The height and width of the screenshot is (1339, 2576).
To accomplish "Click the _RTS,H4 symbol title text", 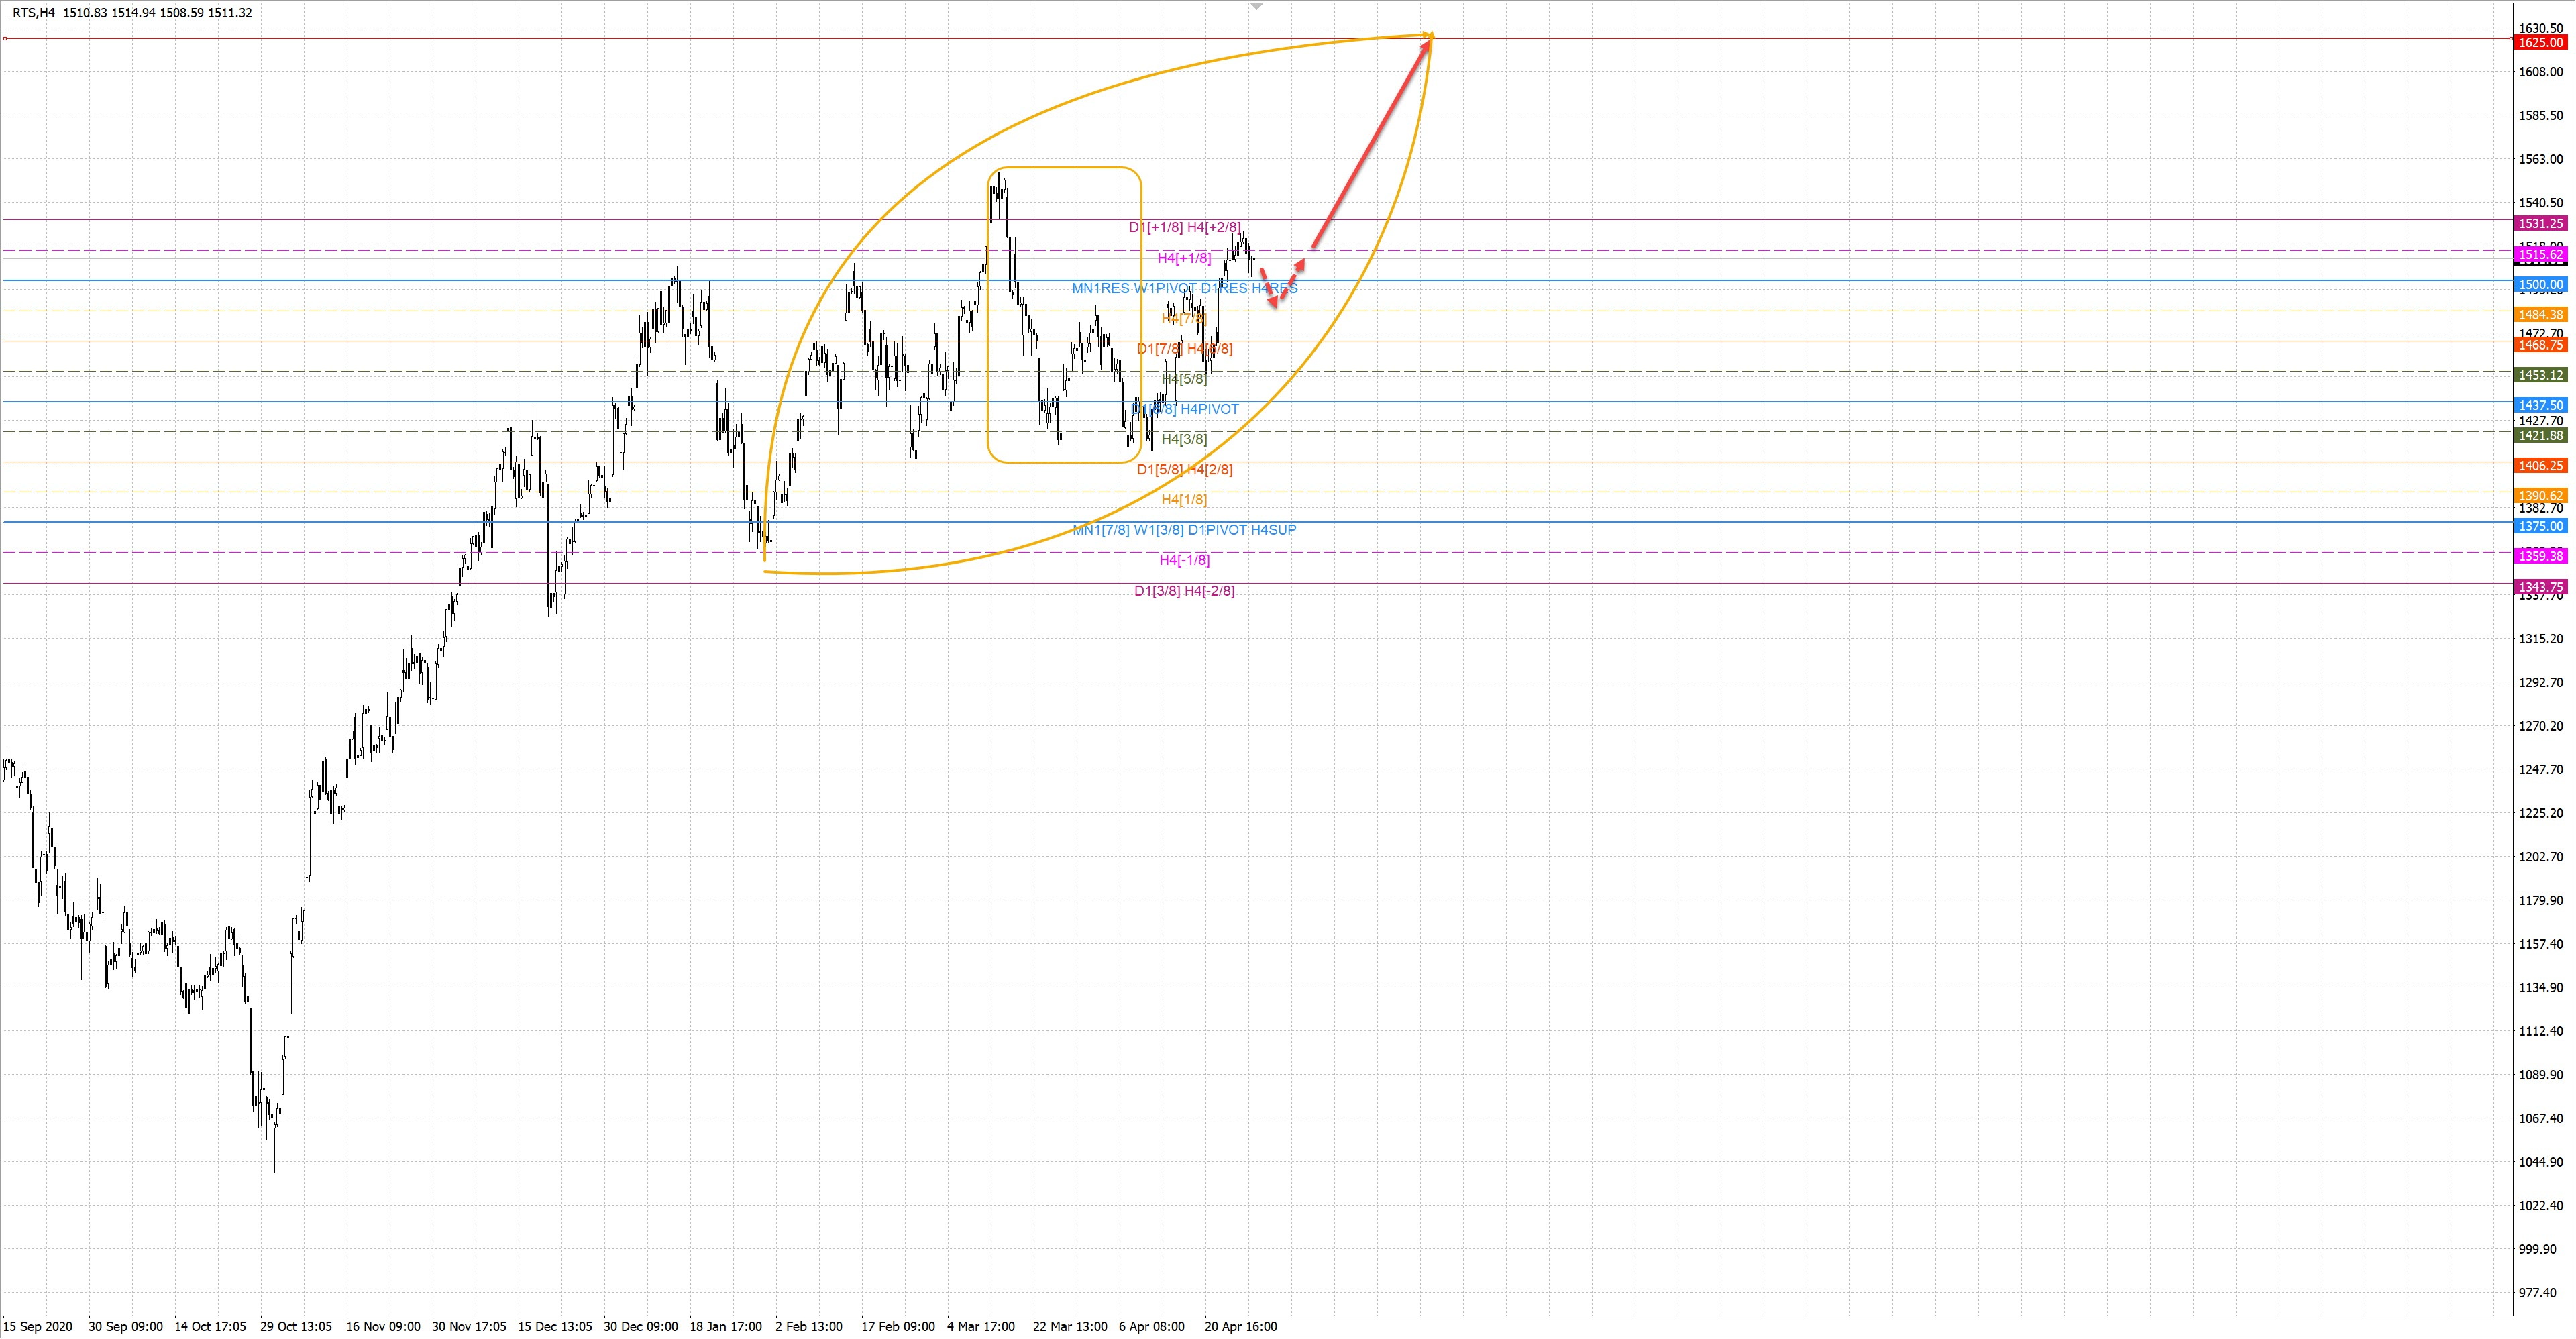I will pos(30,13).
